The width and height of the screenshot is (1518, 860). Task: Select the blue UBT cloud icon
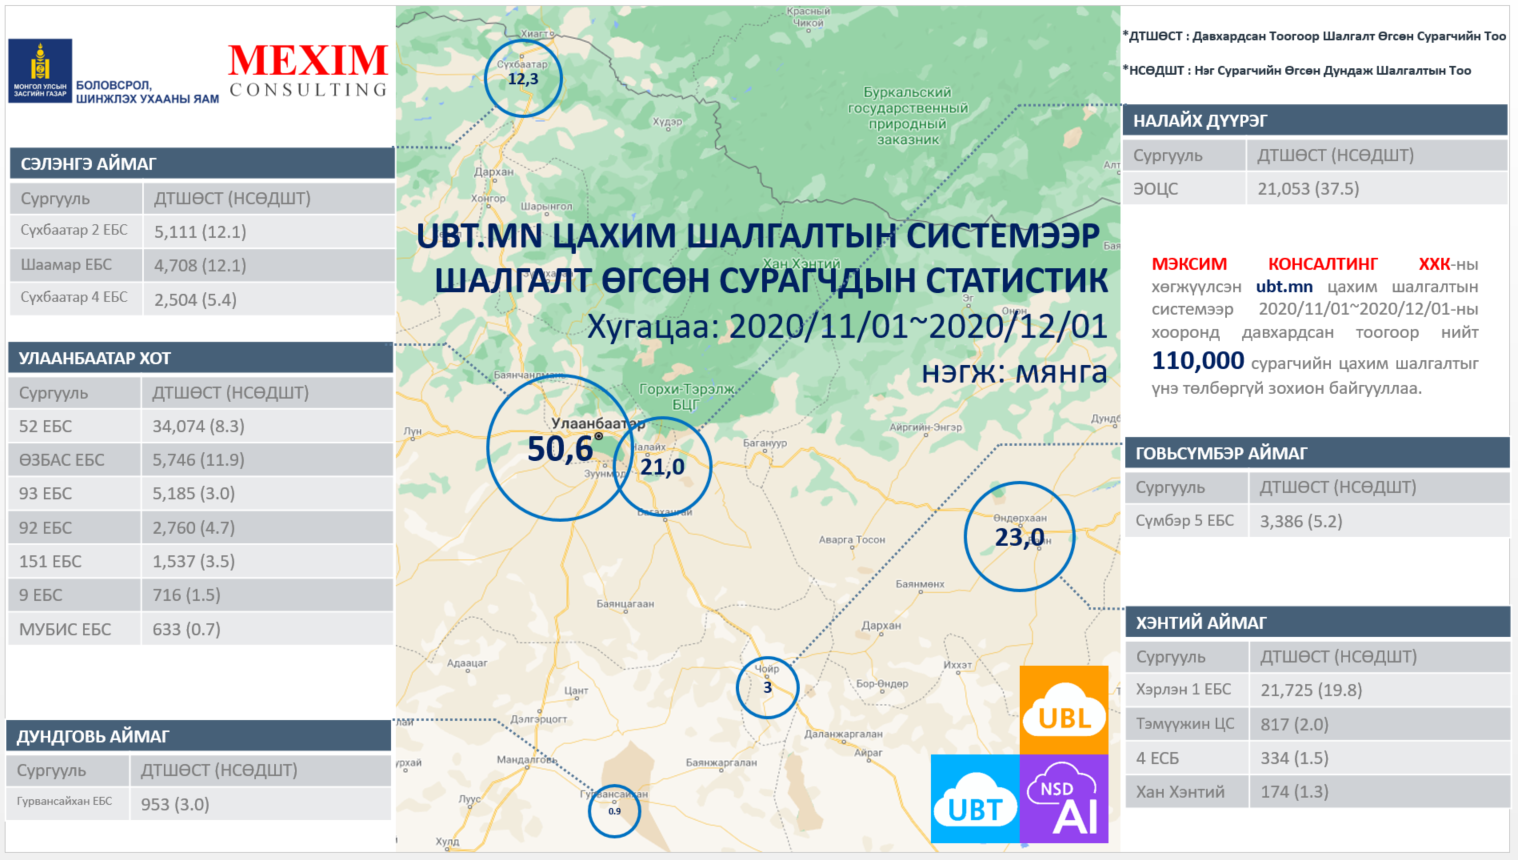pos(975,798)
